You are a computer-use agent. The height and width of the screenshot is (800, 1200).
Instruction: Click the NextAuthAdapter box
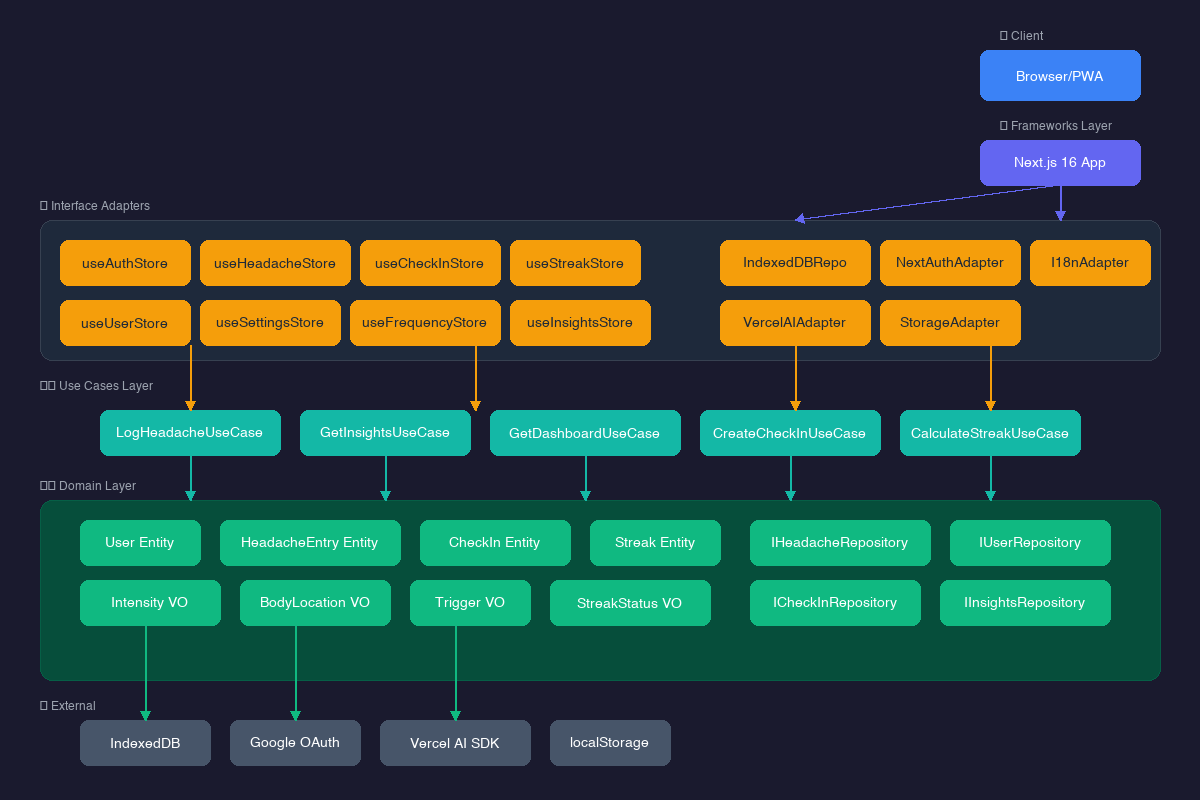tap(950, 263)
